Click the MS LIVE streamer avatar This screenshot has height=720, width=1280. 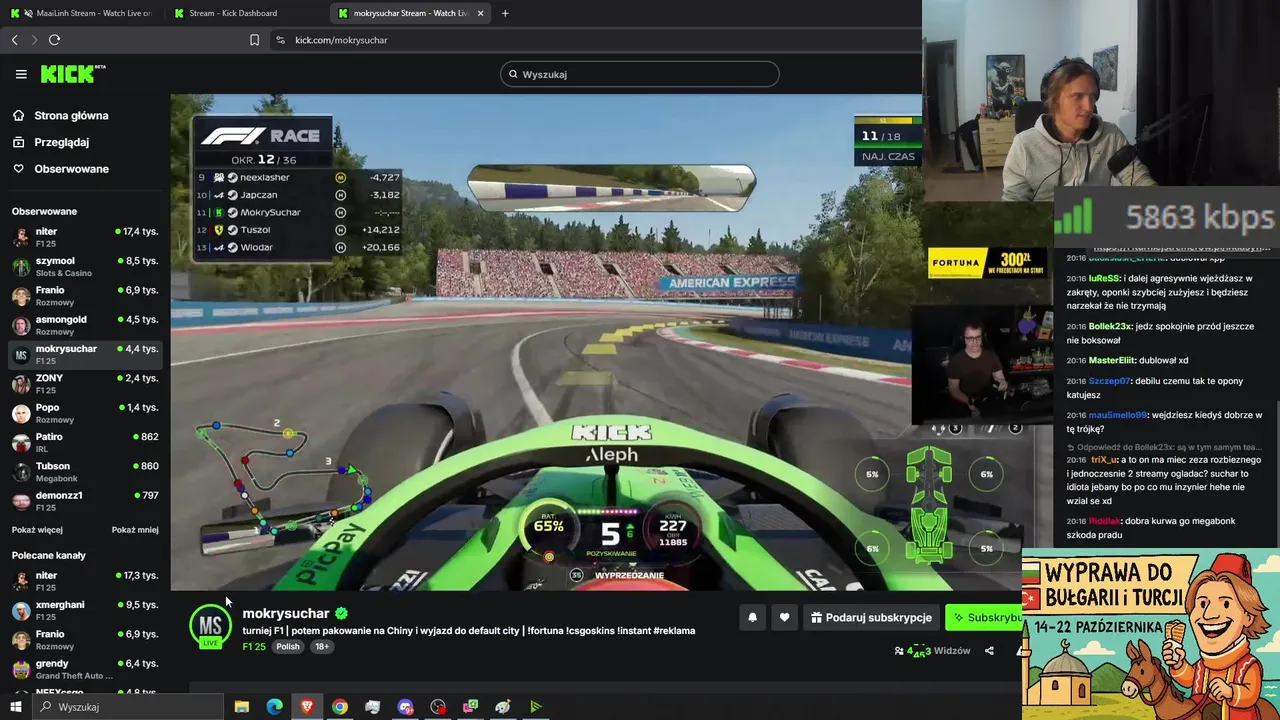210,627
